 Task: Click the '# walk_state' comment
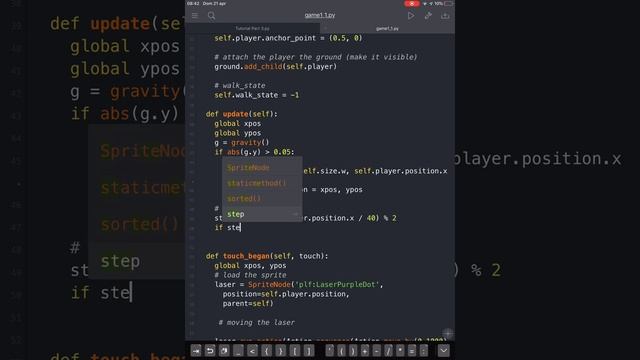click(x=240, y=86)
